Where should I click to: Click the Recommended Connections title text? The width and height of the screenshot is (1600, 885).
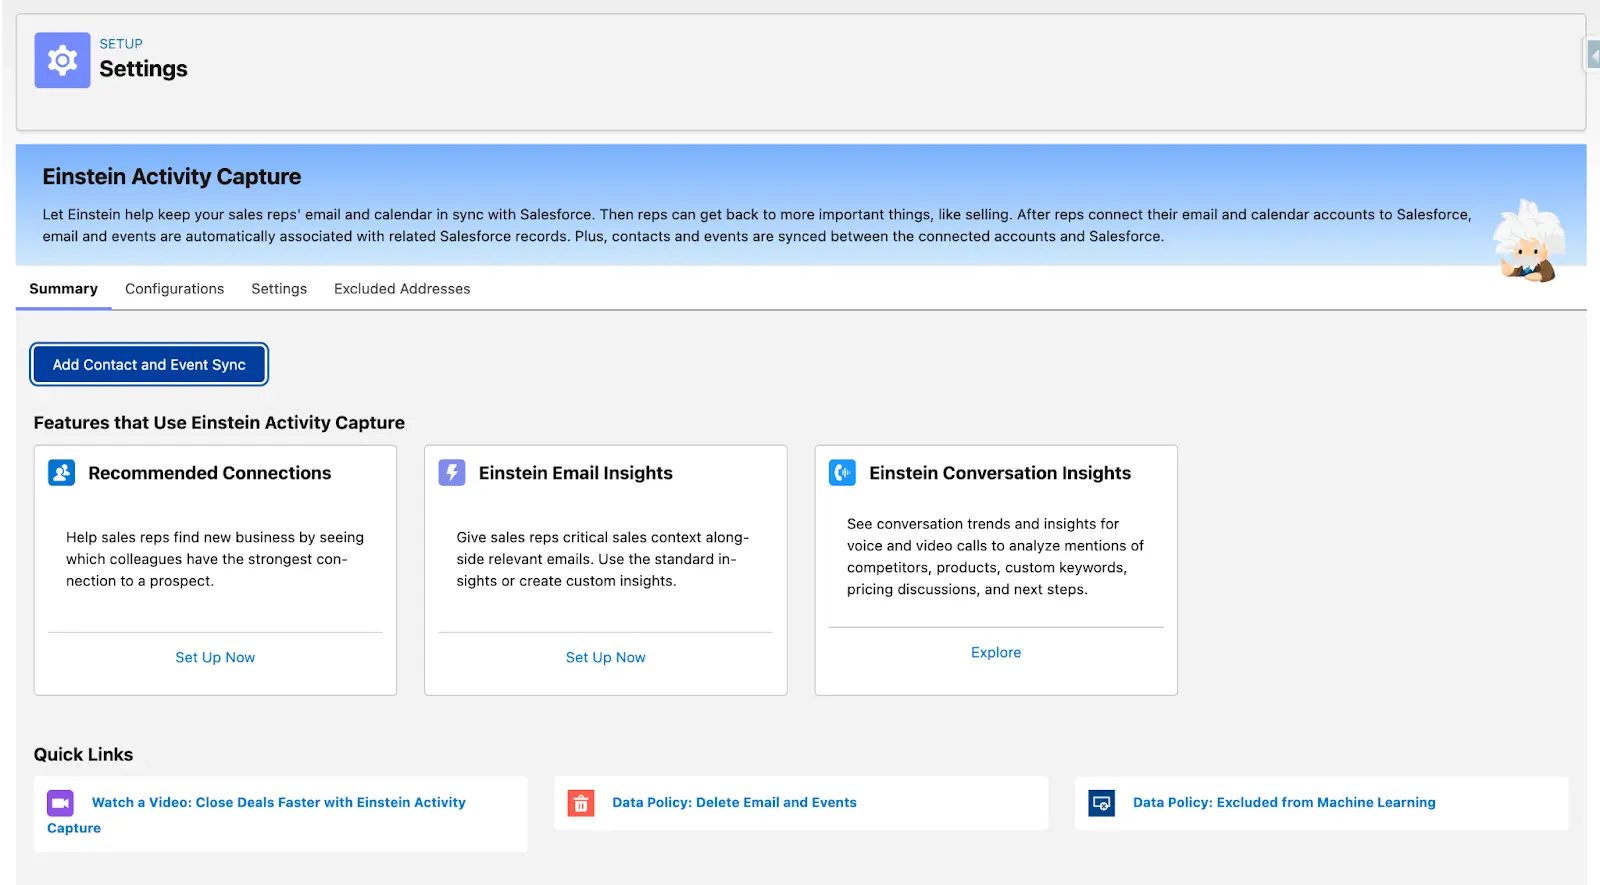point(210,473)
